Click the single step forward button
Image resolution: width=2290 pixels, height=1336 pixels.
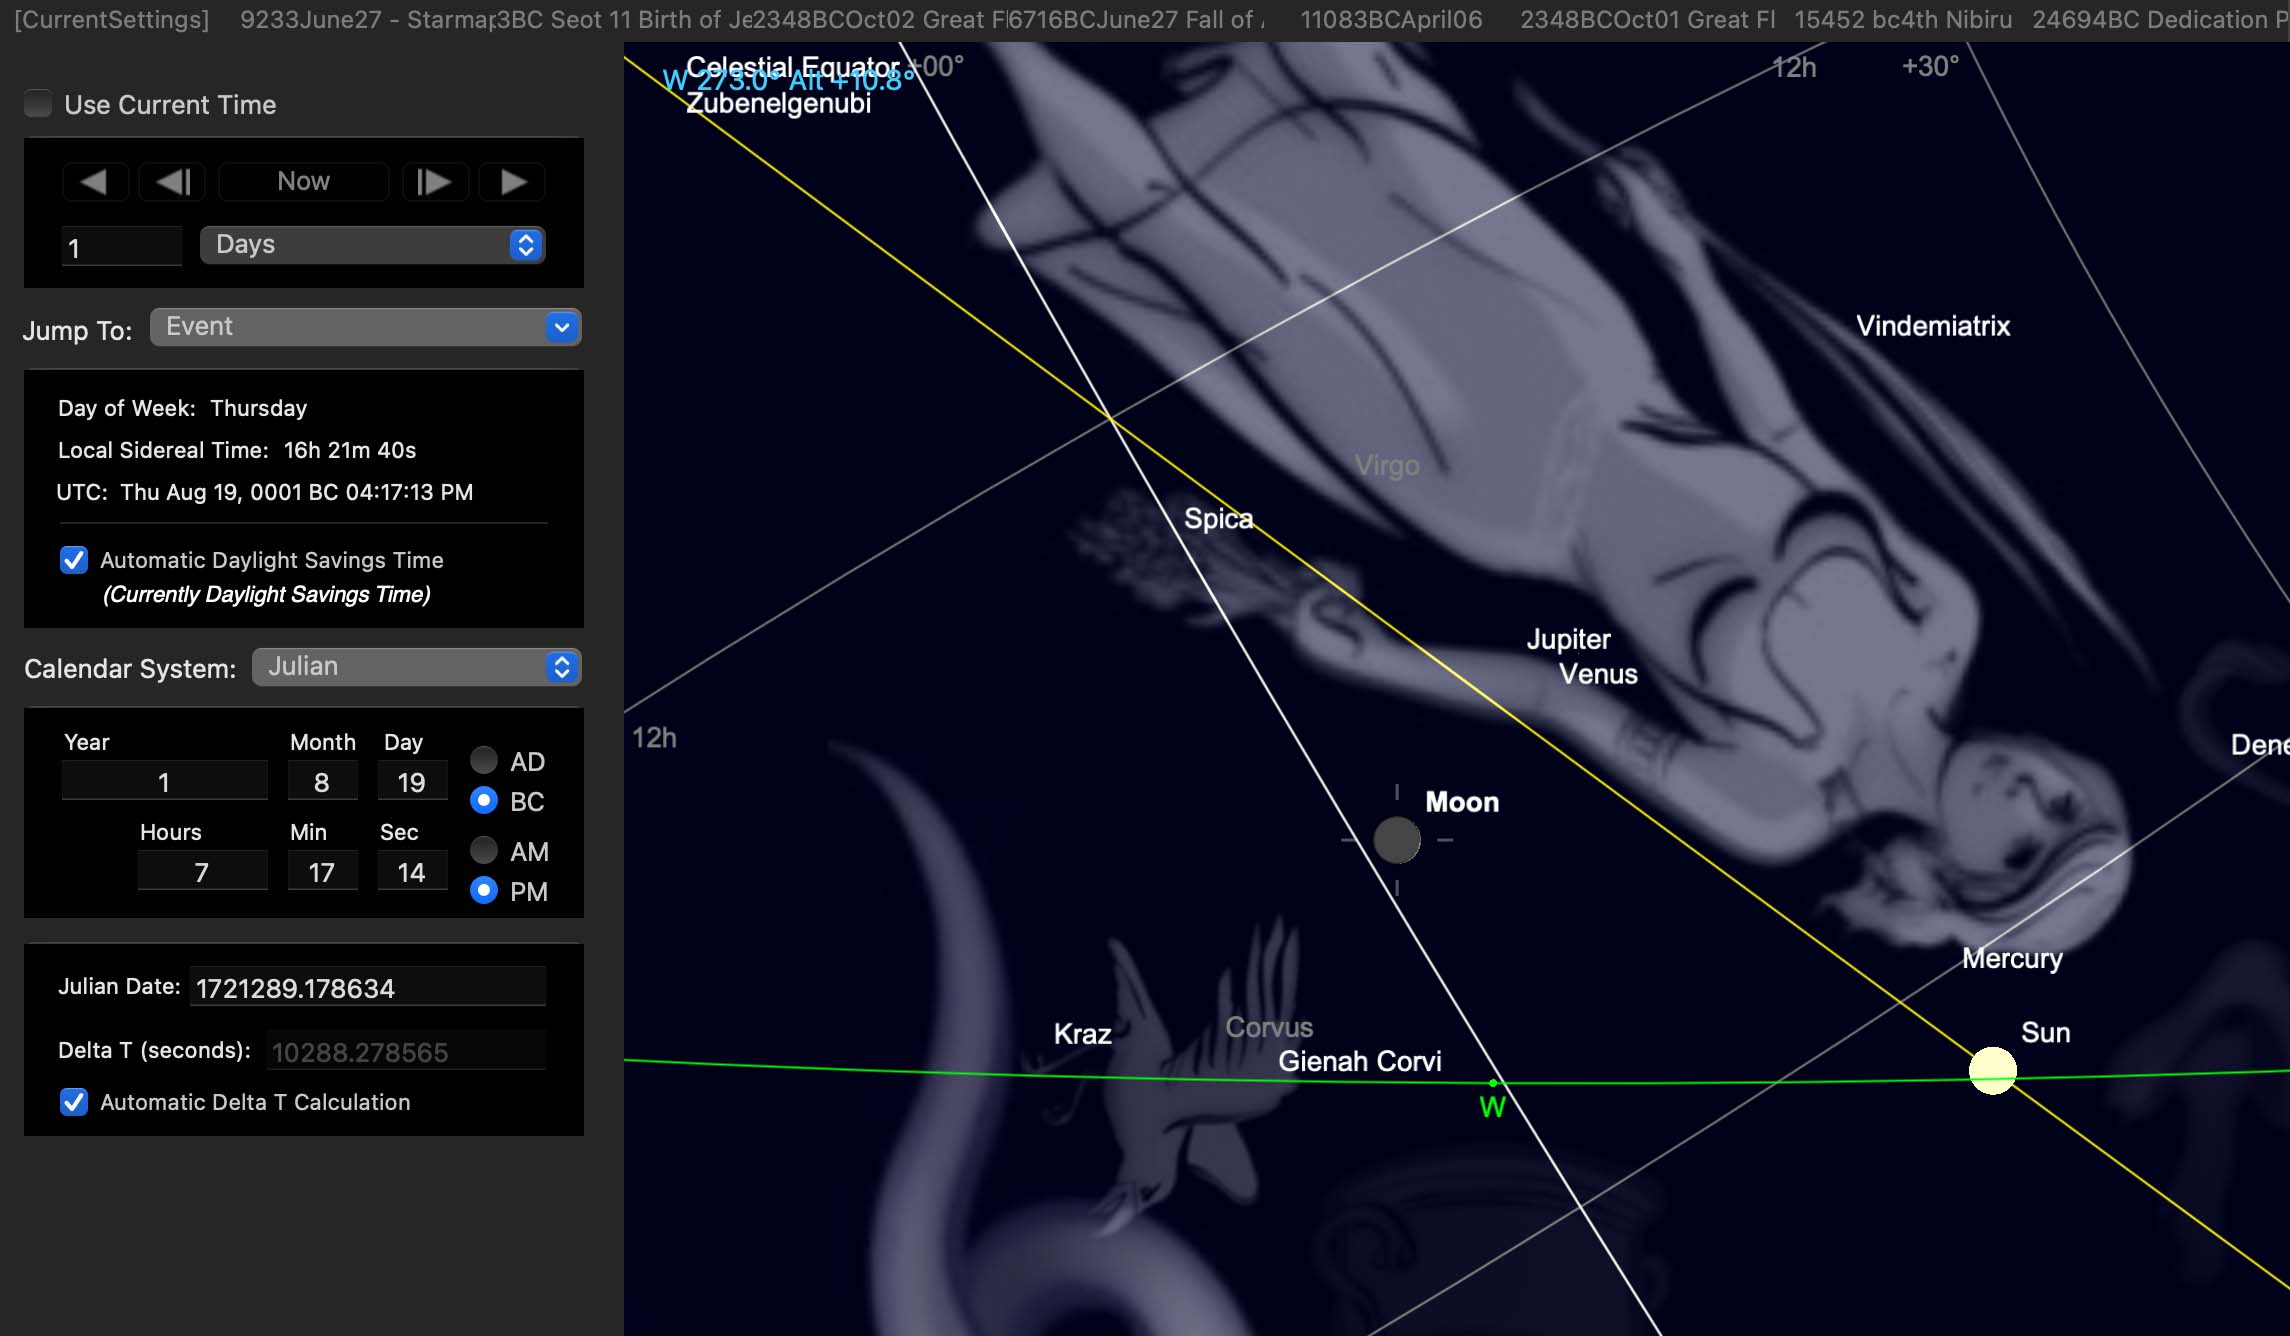tap(434, 182)
